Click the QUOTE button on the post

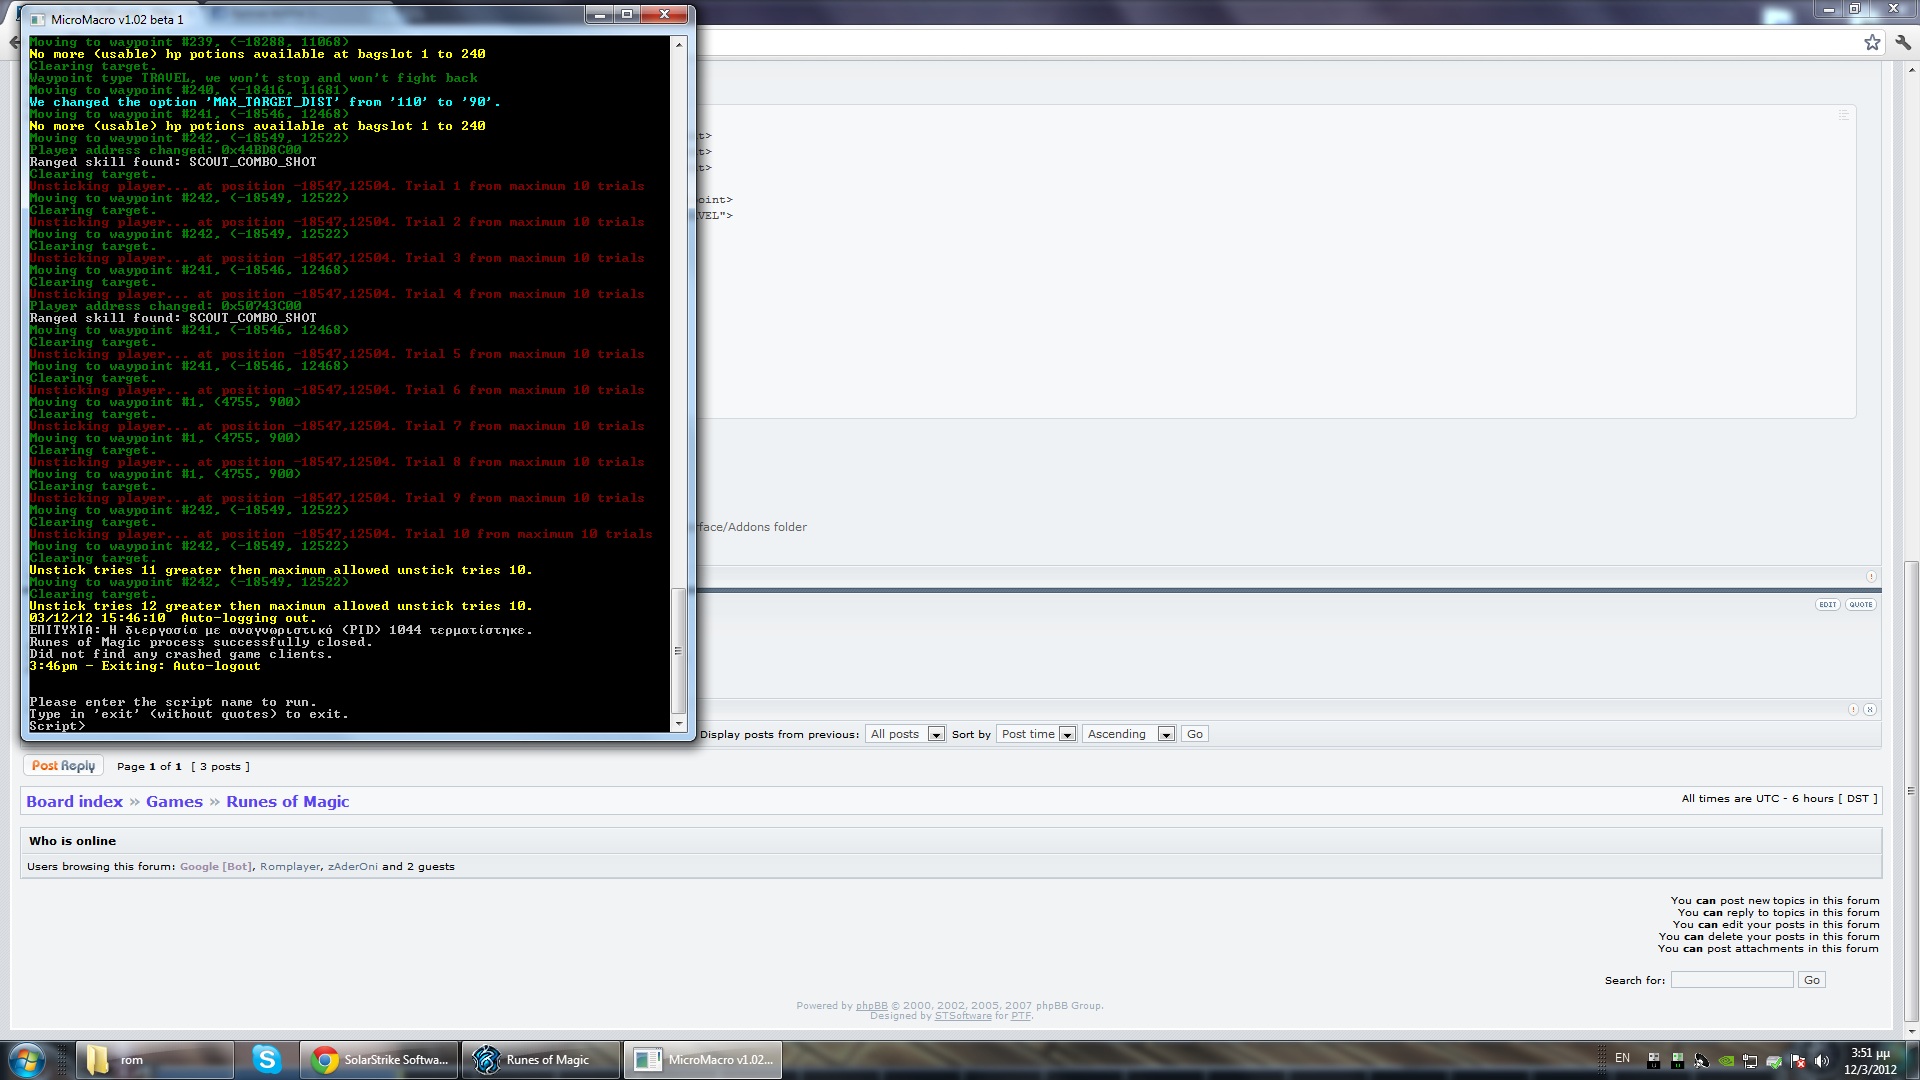click(x=1861, y=604)
